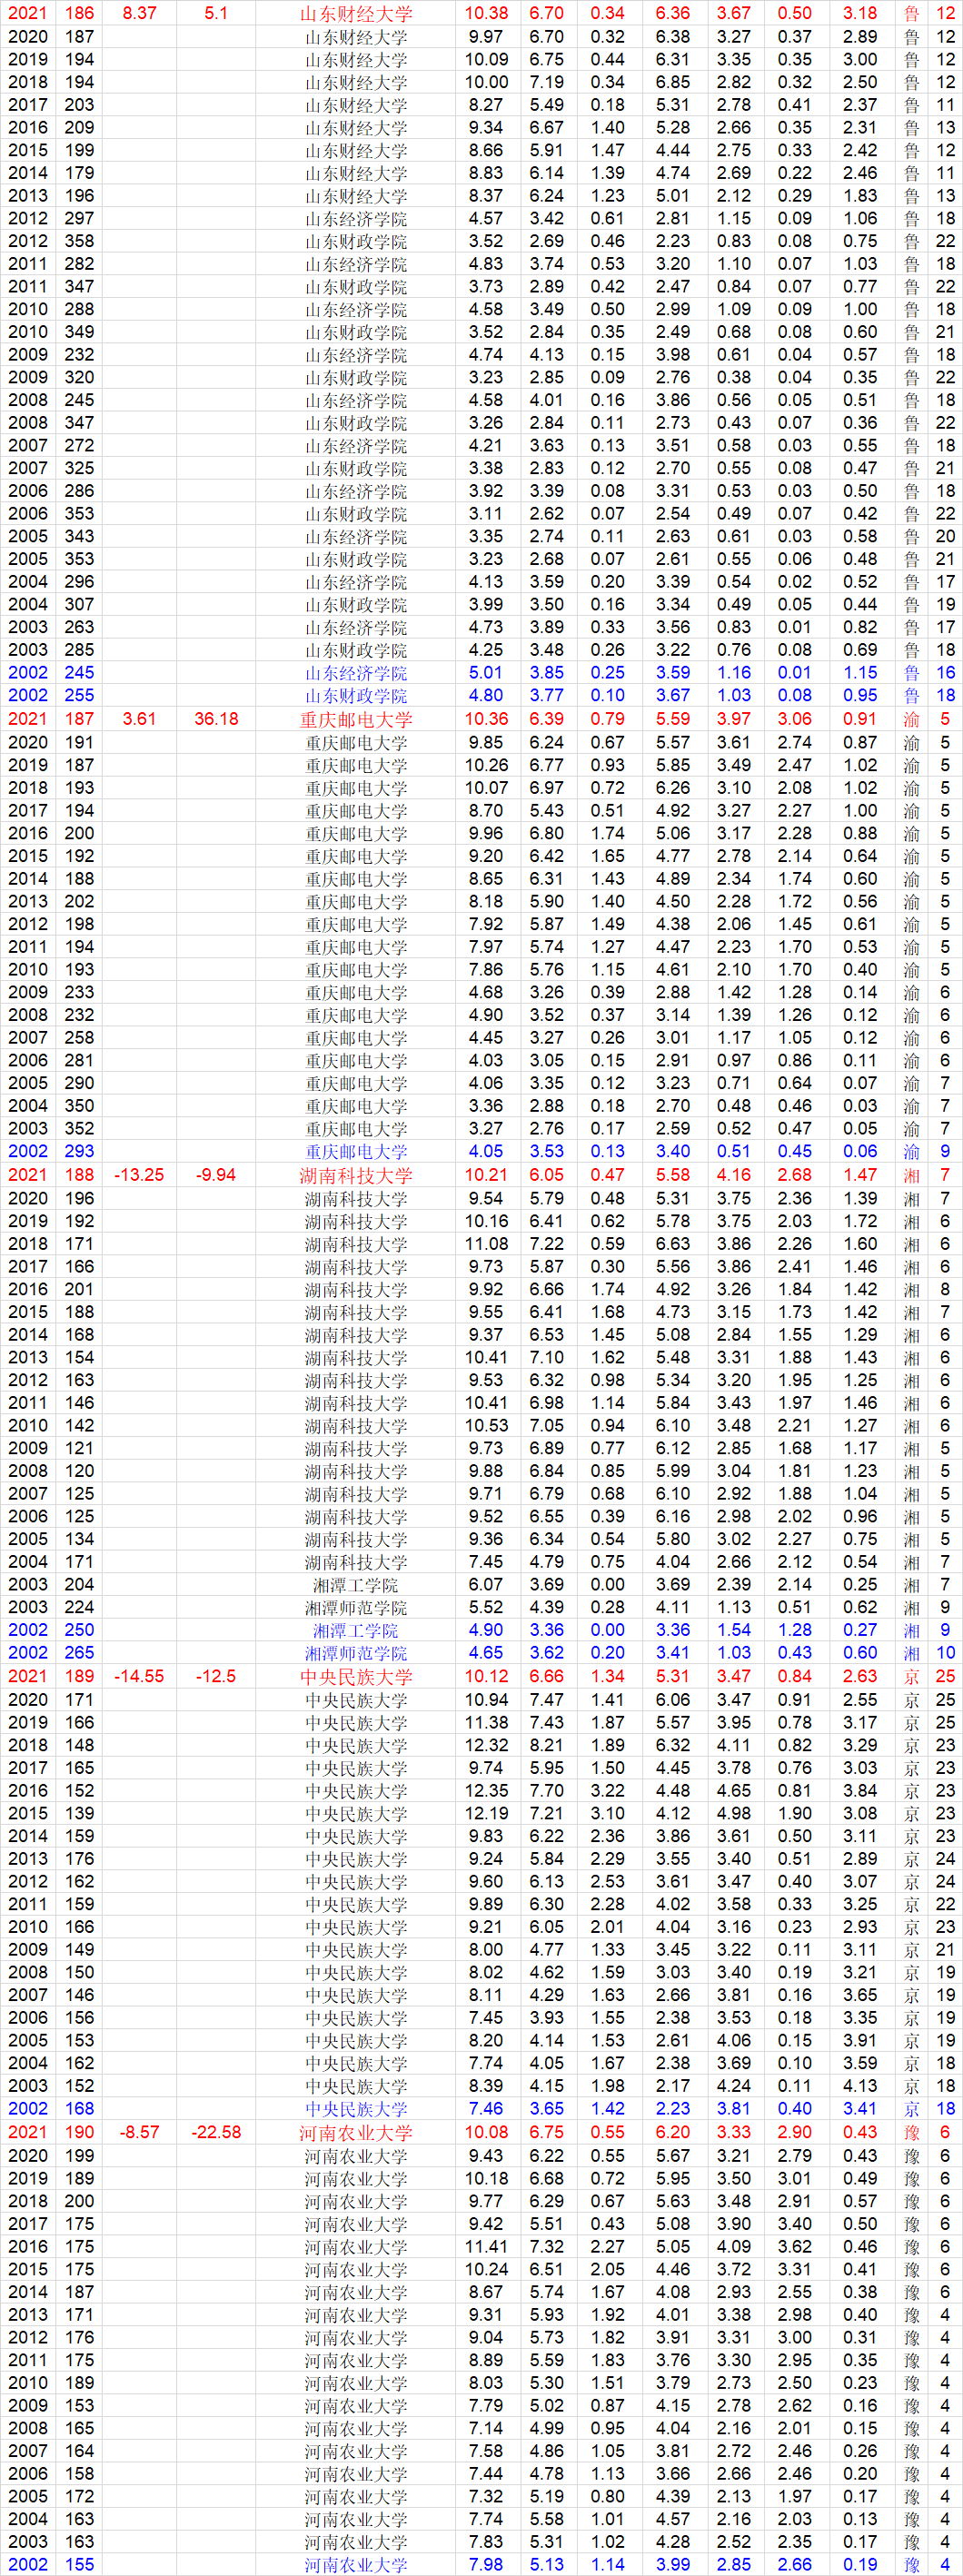
Task: Click total 11.41 in the 河南农业大学 2016 row
Action: point(486,2247)
